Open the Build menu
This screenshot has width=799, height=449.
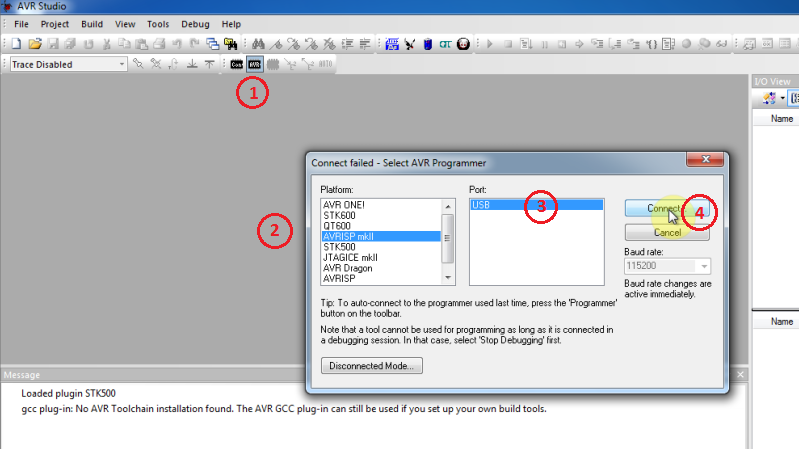[x=92, y=24]
